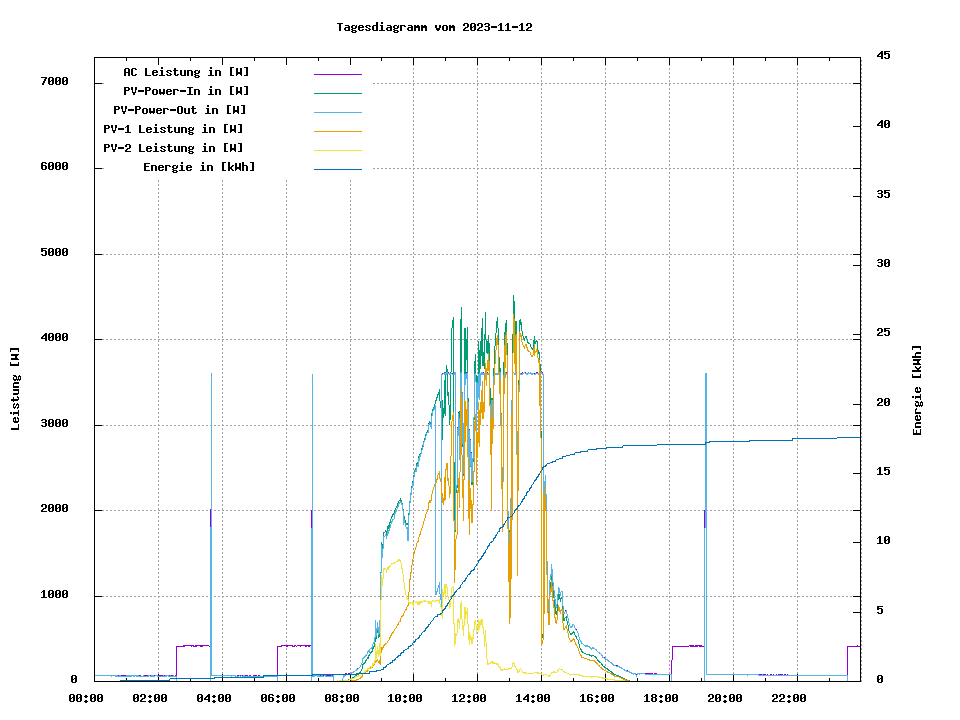Choose the PV-2 Leistung legend label
960x720 pixels.
(173, 148)
